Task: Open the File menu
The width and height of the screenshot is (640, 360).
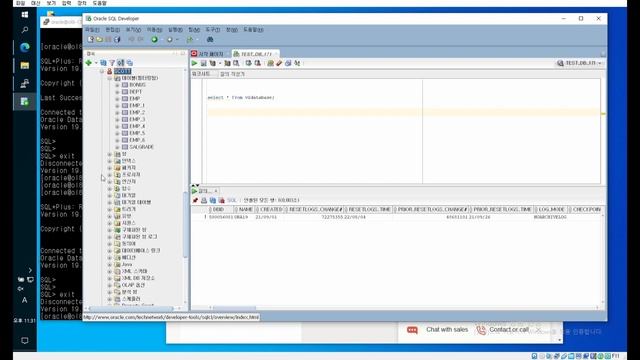Action: pos(92,30)
